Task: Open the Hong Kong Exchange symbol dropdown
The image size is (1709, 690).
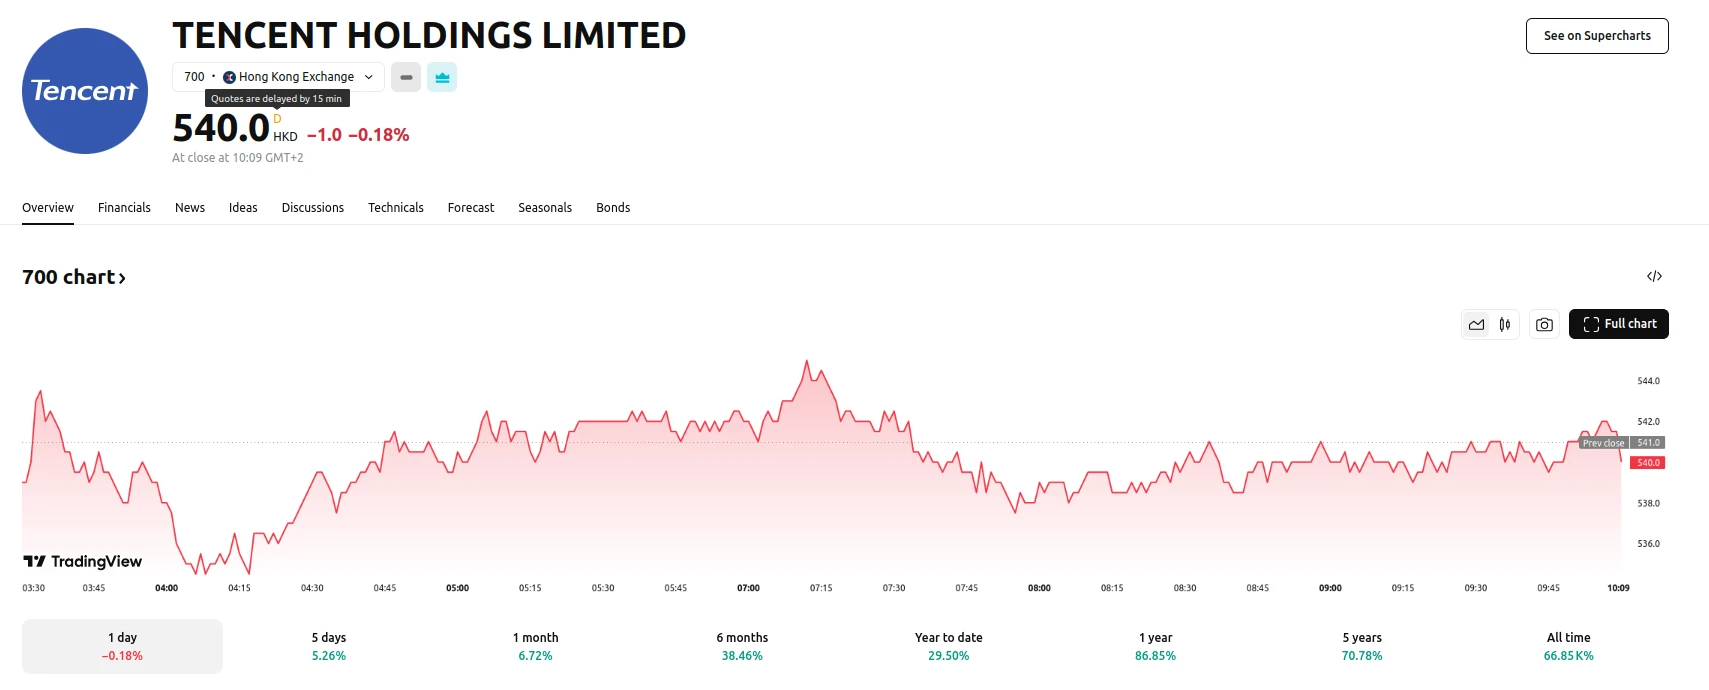Action: (278, 77)
